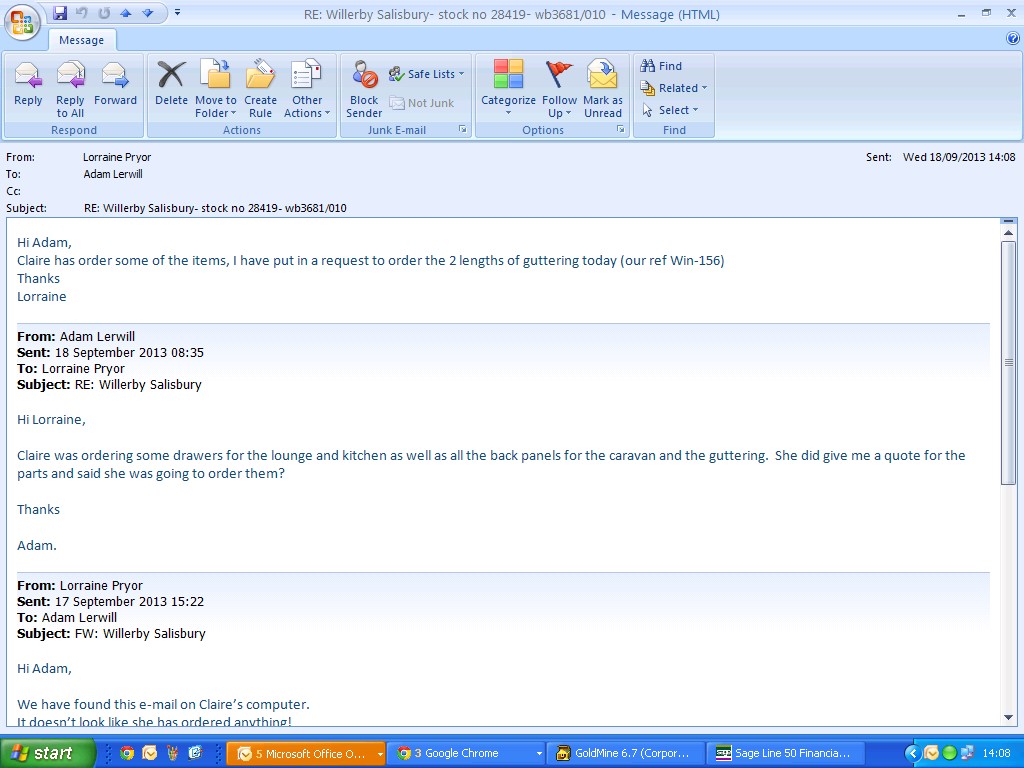Screen dimensions: 1024x768
Task: Open the Office button menu
Action: tap(22, 22)
